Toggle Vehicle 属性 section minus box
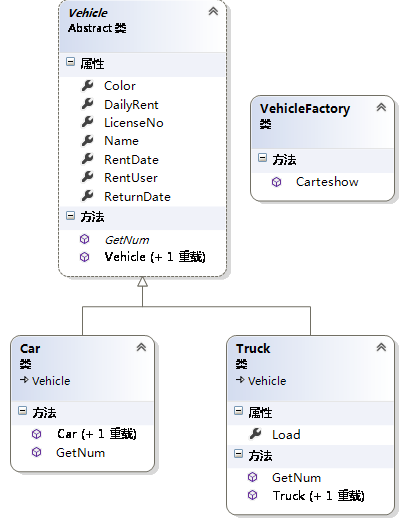Screen dimensions: 416x532 [x=70, y=62]
